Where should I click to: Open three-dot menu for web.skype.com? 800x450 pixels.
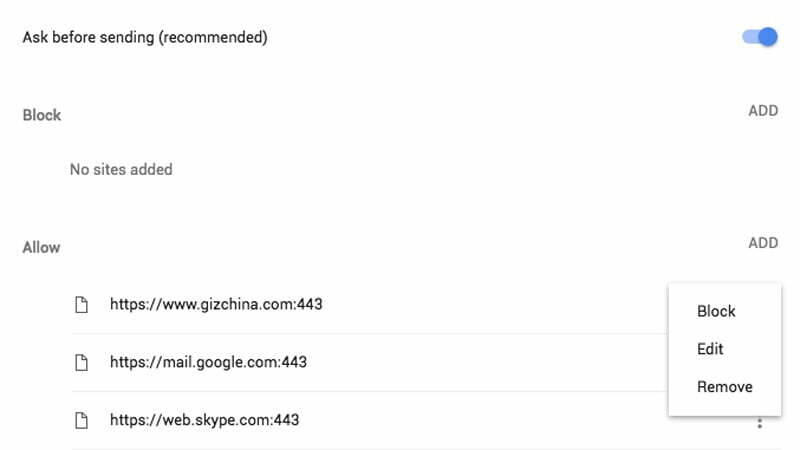coord(760,423)
